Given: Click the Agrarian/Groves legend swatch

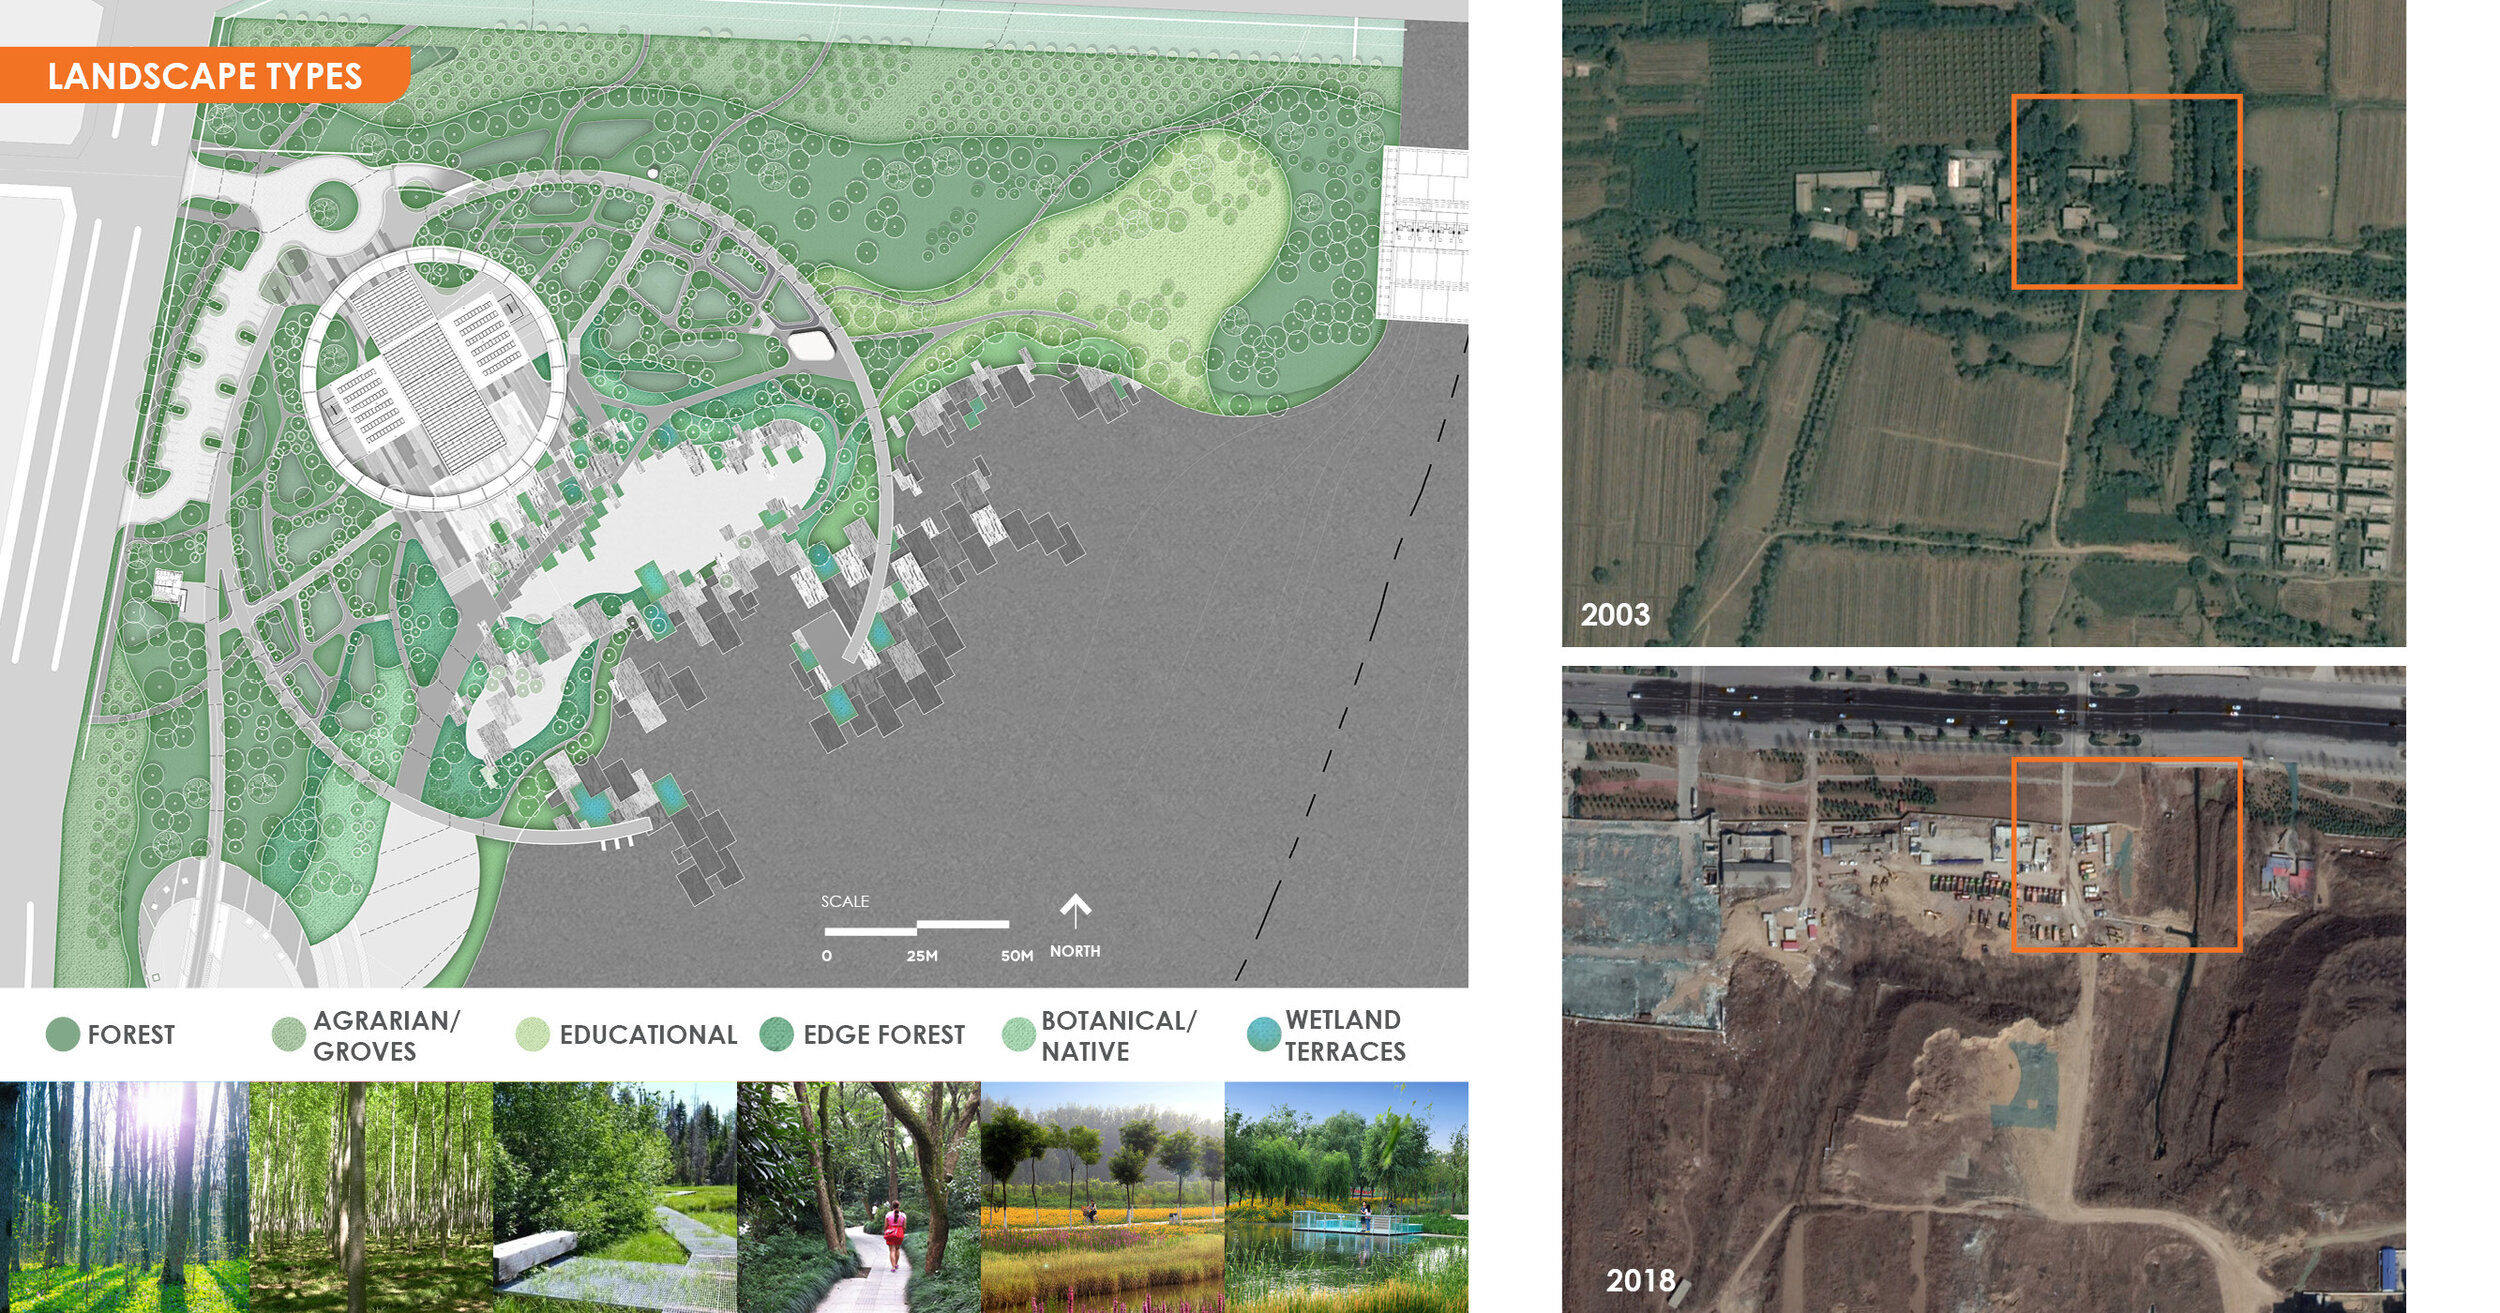Looking at the screenshot, I should click(289, 1034).
